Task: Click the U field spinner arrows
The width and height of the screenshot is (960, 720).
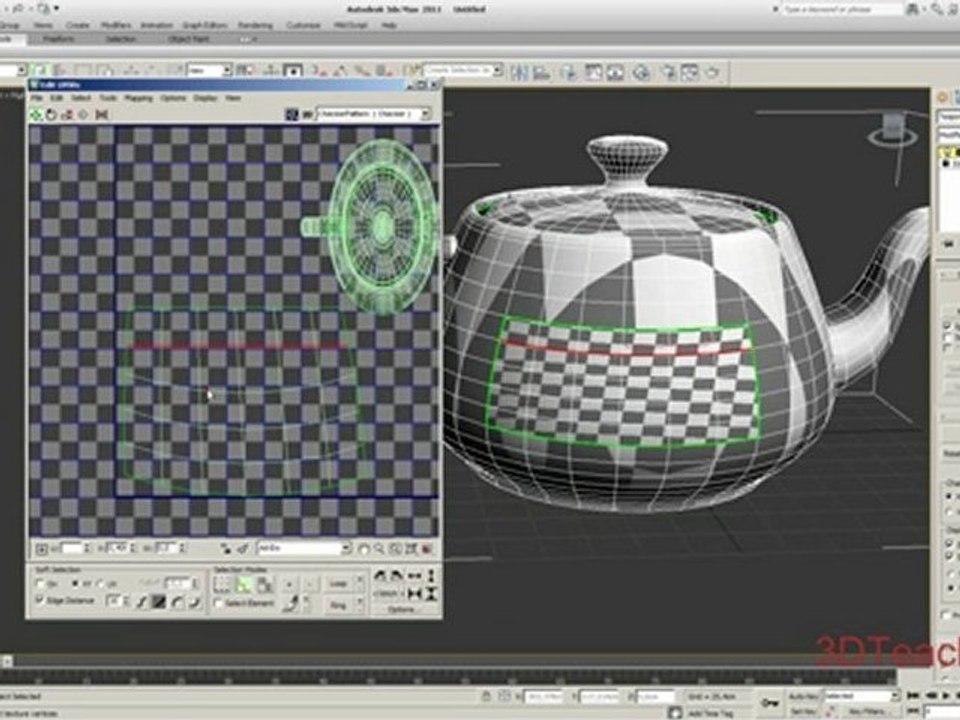Action: [x=87, y=548]
